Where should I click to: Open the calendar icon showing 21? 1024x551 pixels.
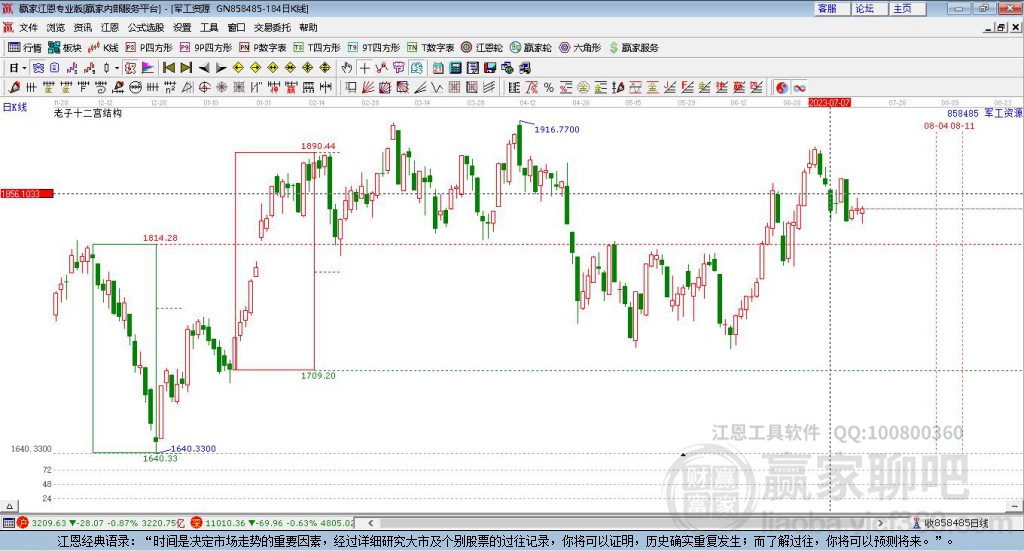[438, 68]
